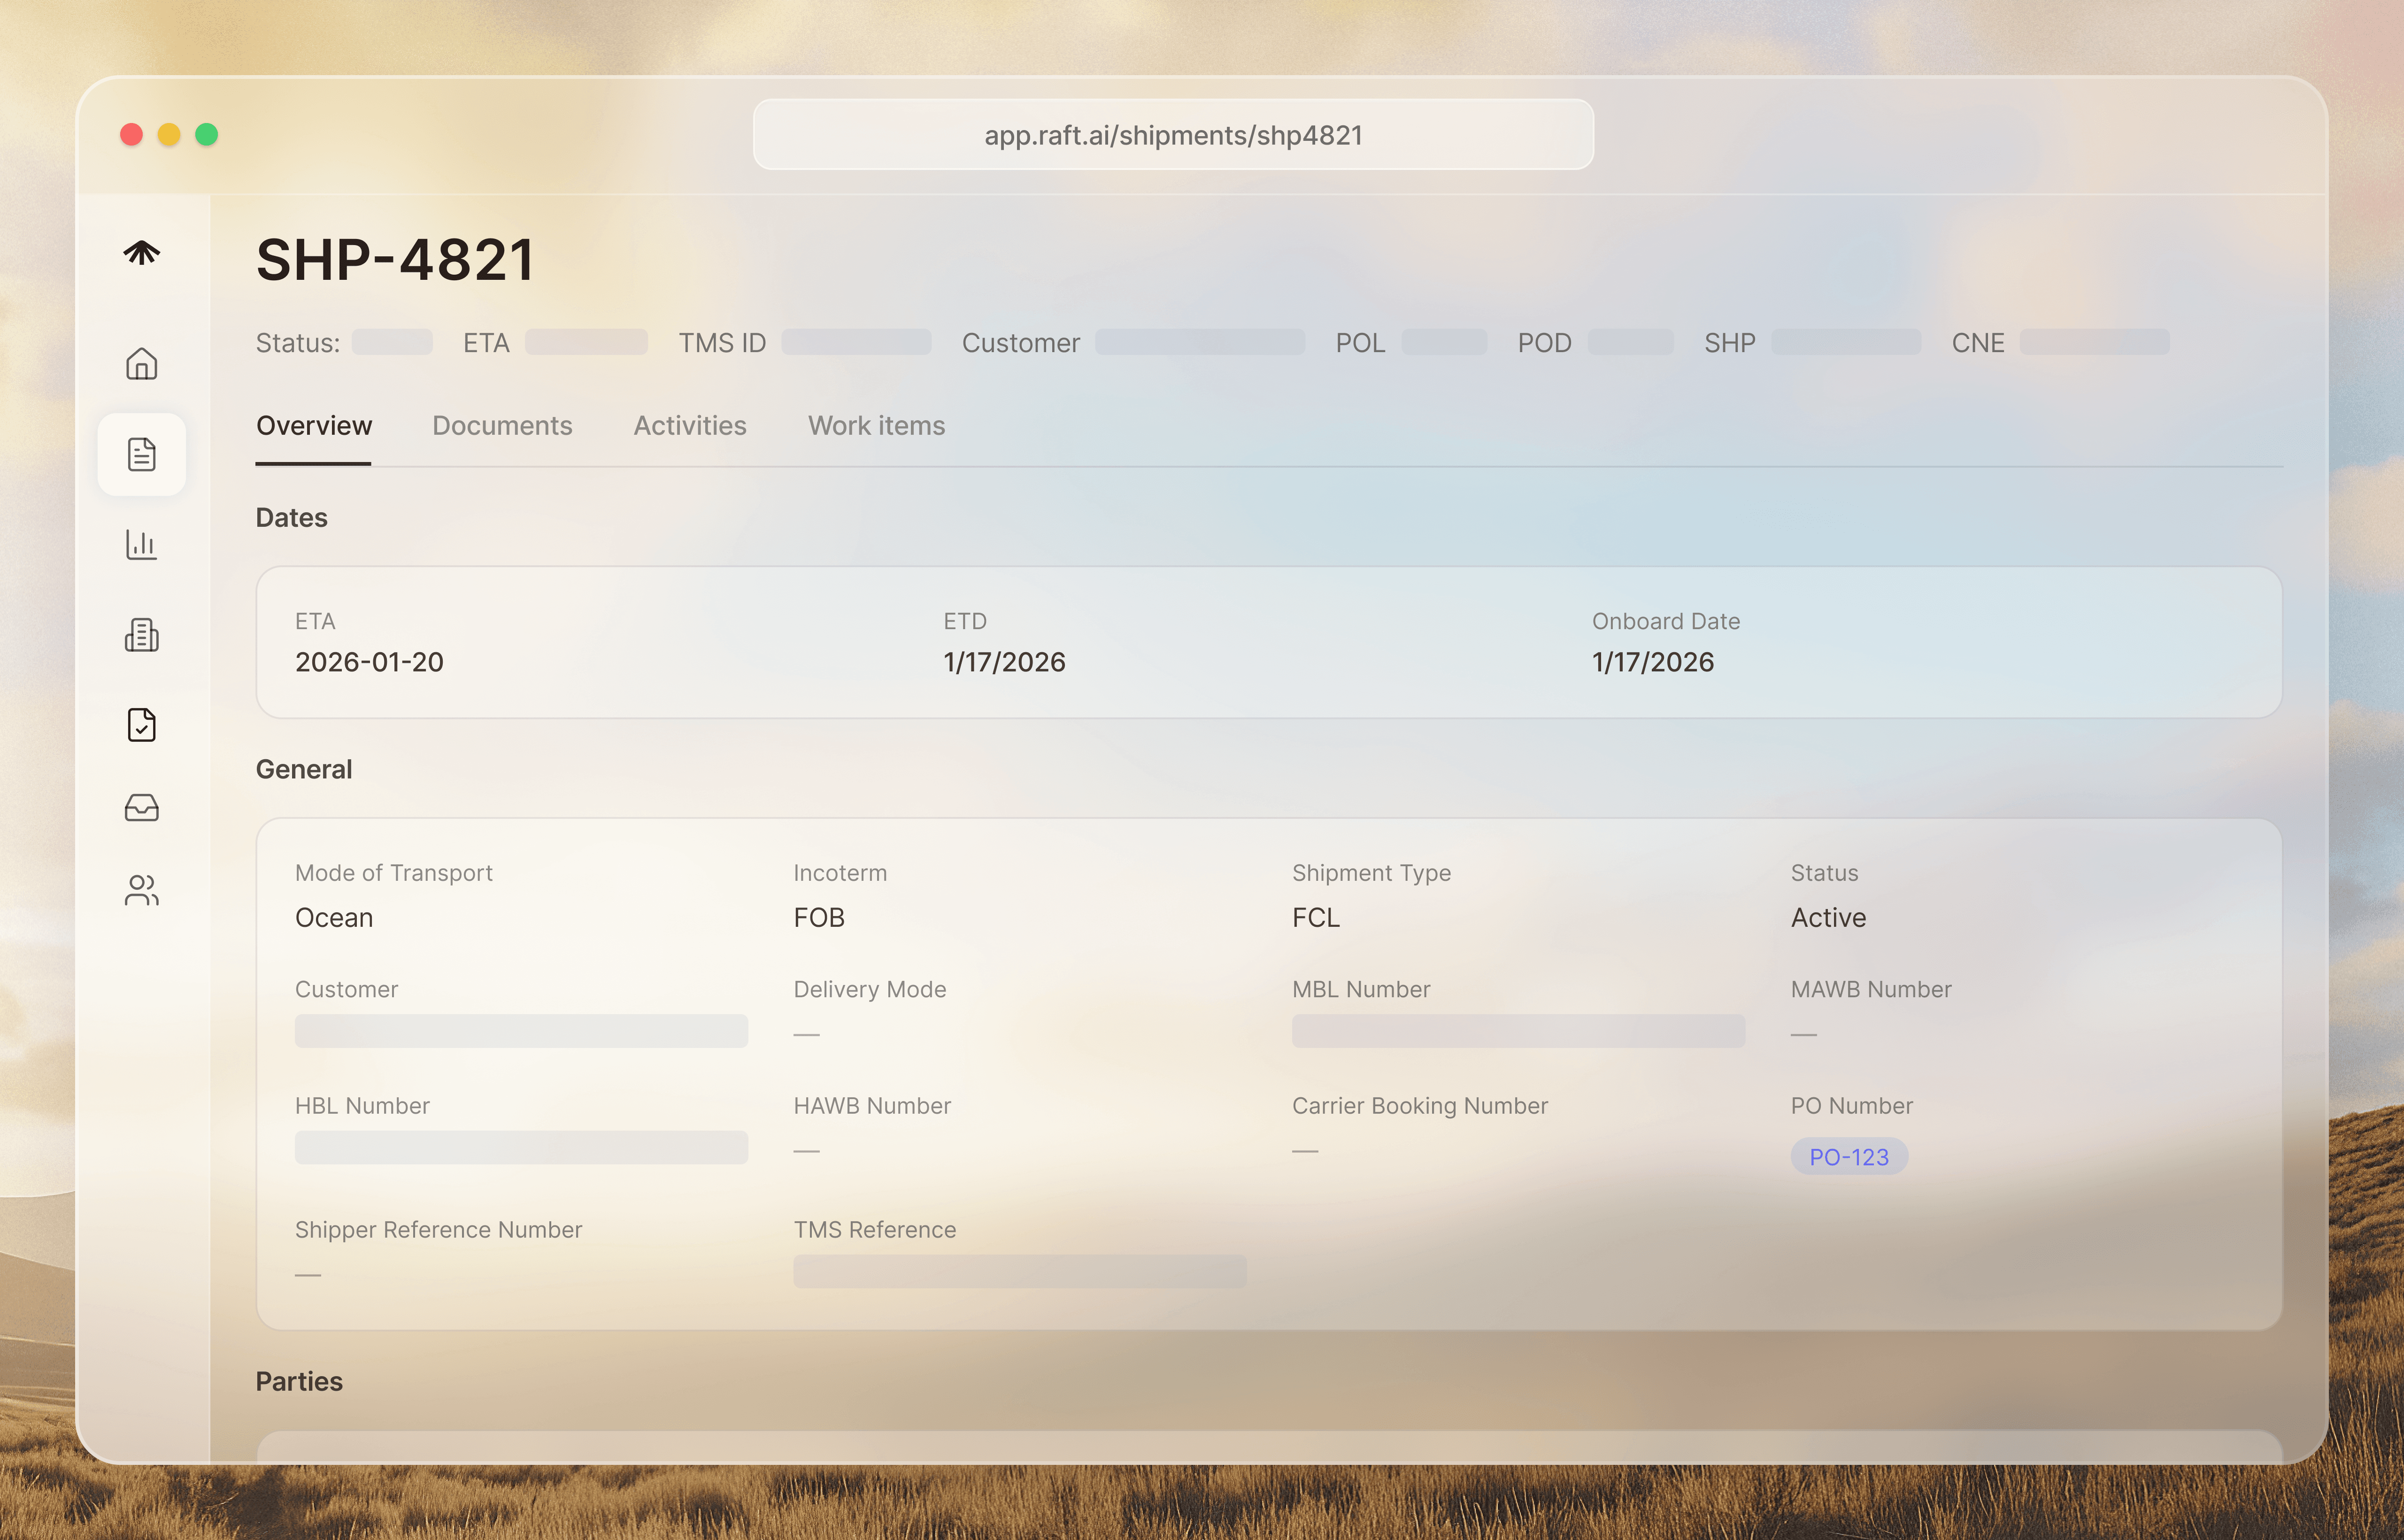Open the inbox tray icon in the sidebar
The image size is (2404, 1540).
point(141,807)
